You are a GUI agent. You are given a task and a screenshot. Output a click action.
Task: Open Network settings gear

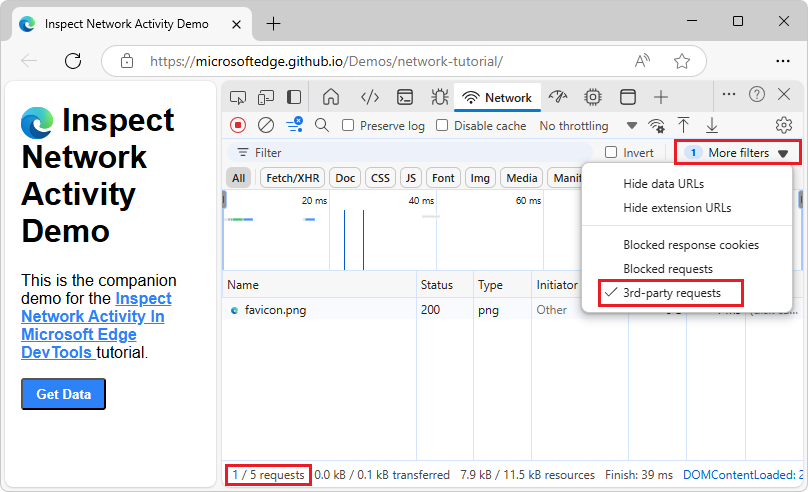784,125
